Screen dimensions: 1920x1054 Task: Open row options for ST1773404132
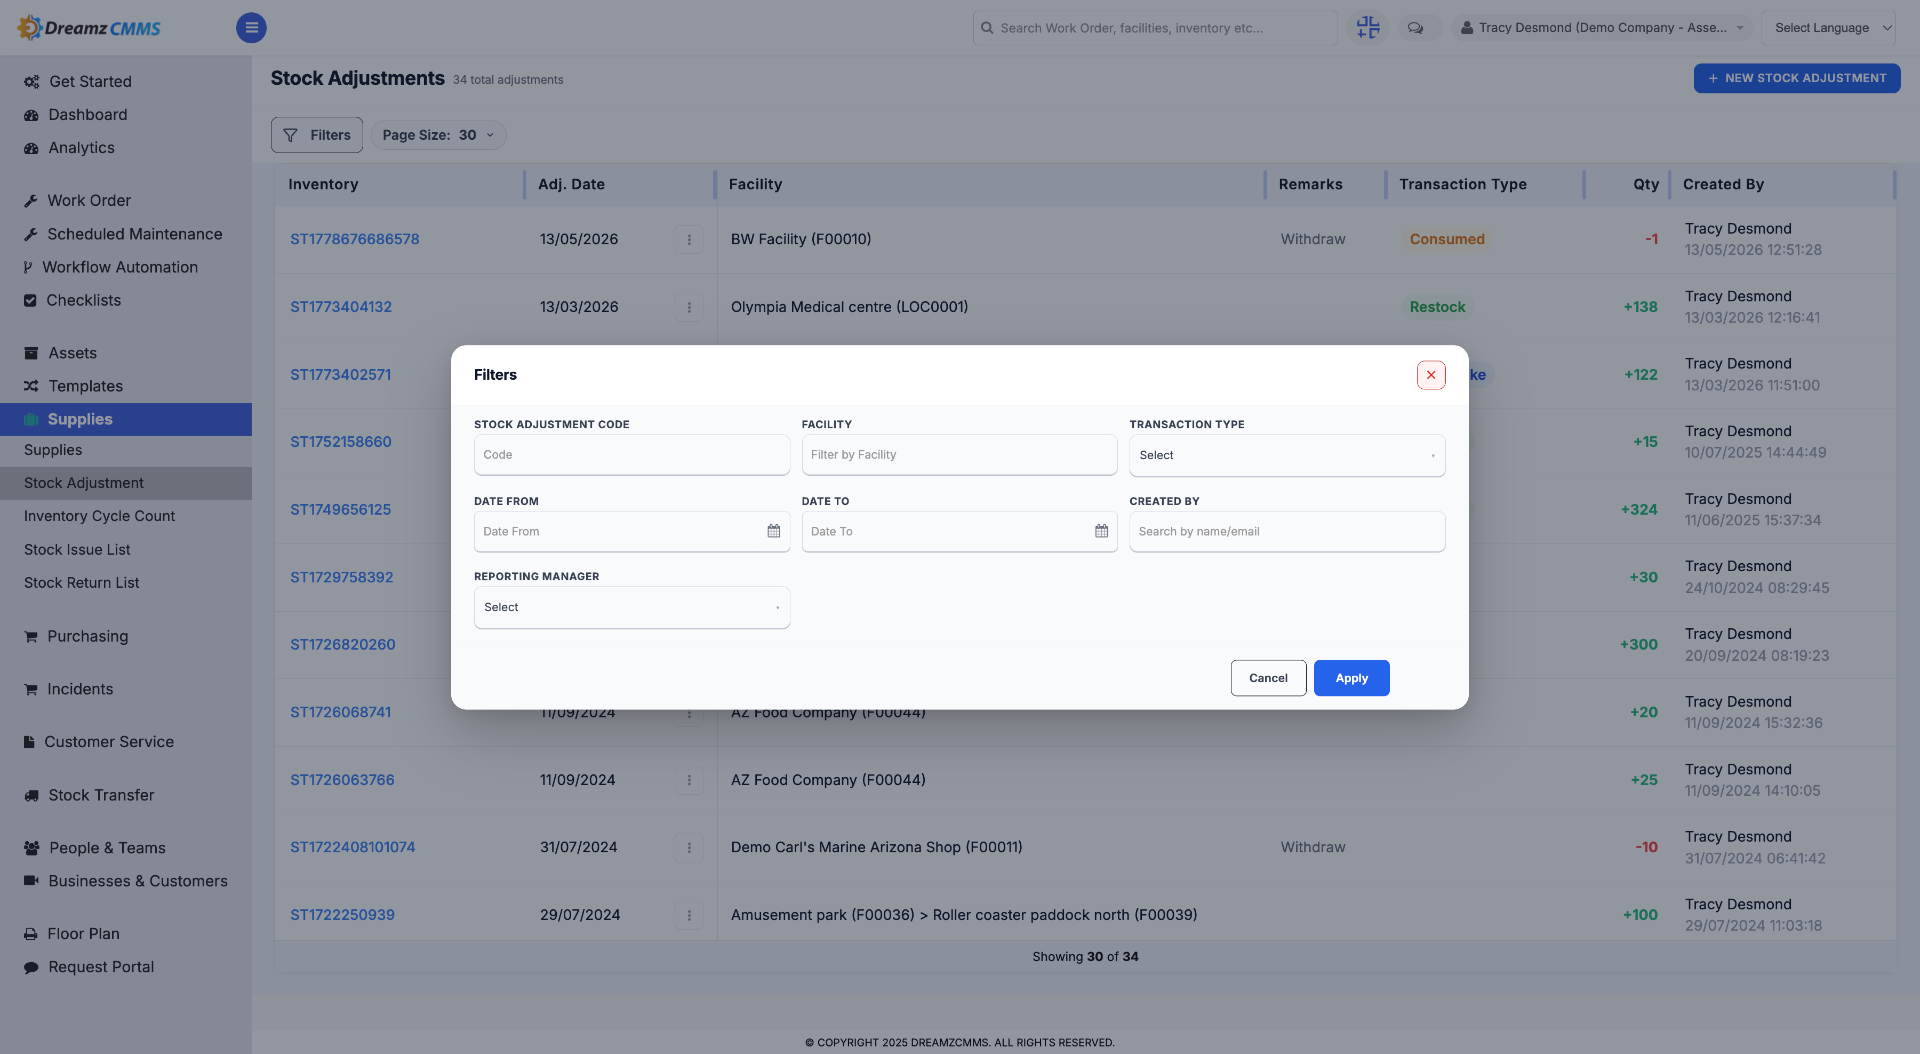[689, 307]
